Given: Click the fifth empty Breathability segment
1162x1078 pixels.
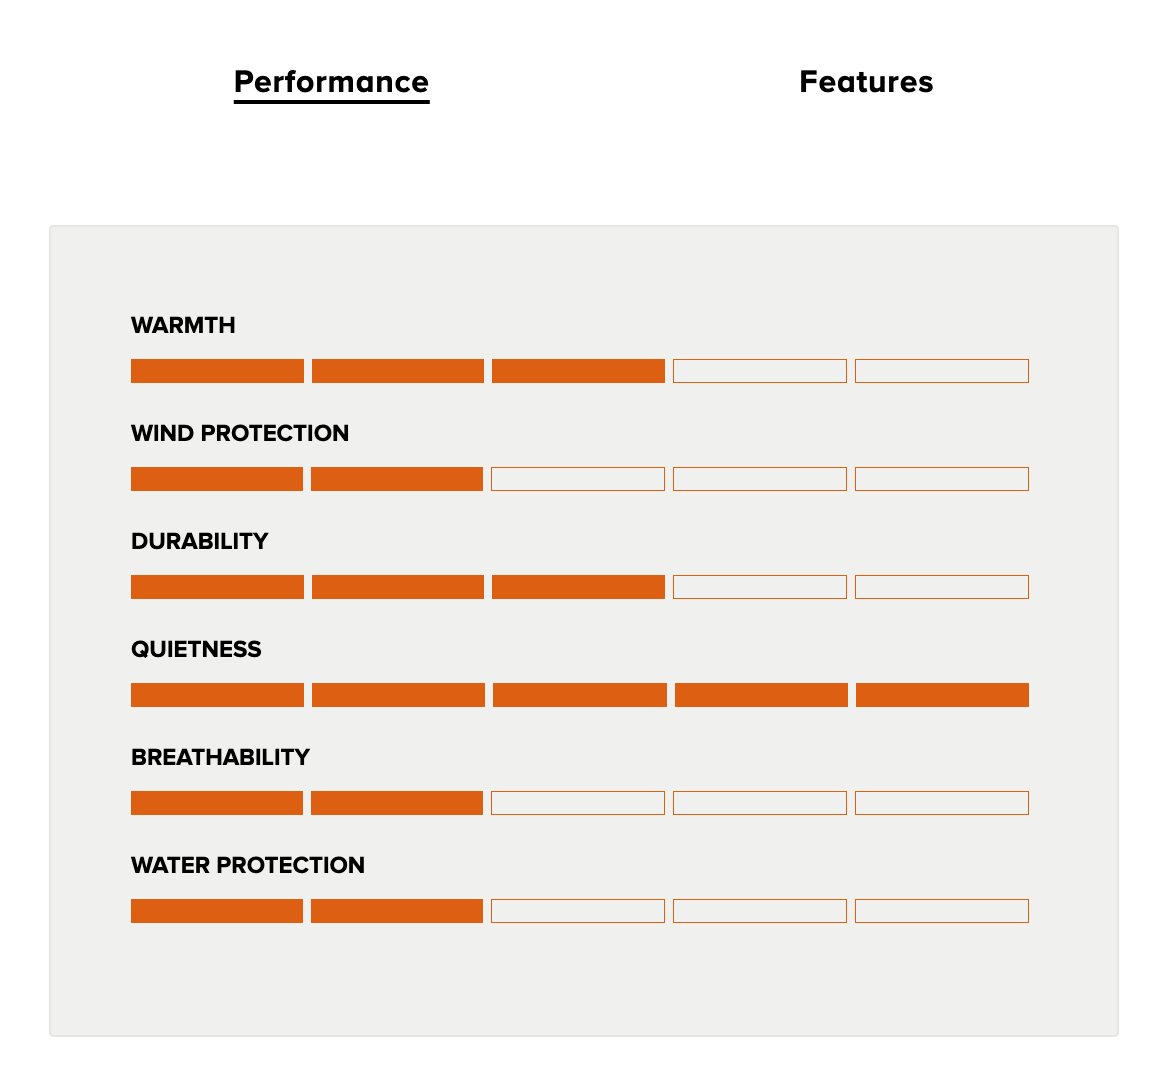Looking at the screenshot, I should 942,804.
